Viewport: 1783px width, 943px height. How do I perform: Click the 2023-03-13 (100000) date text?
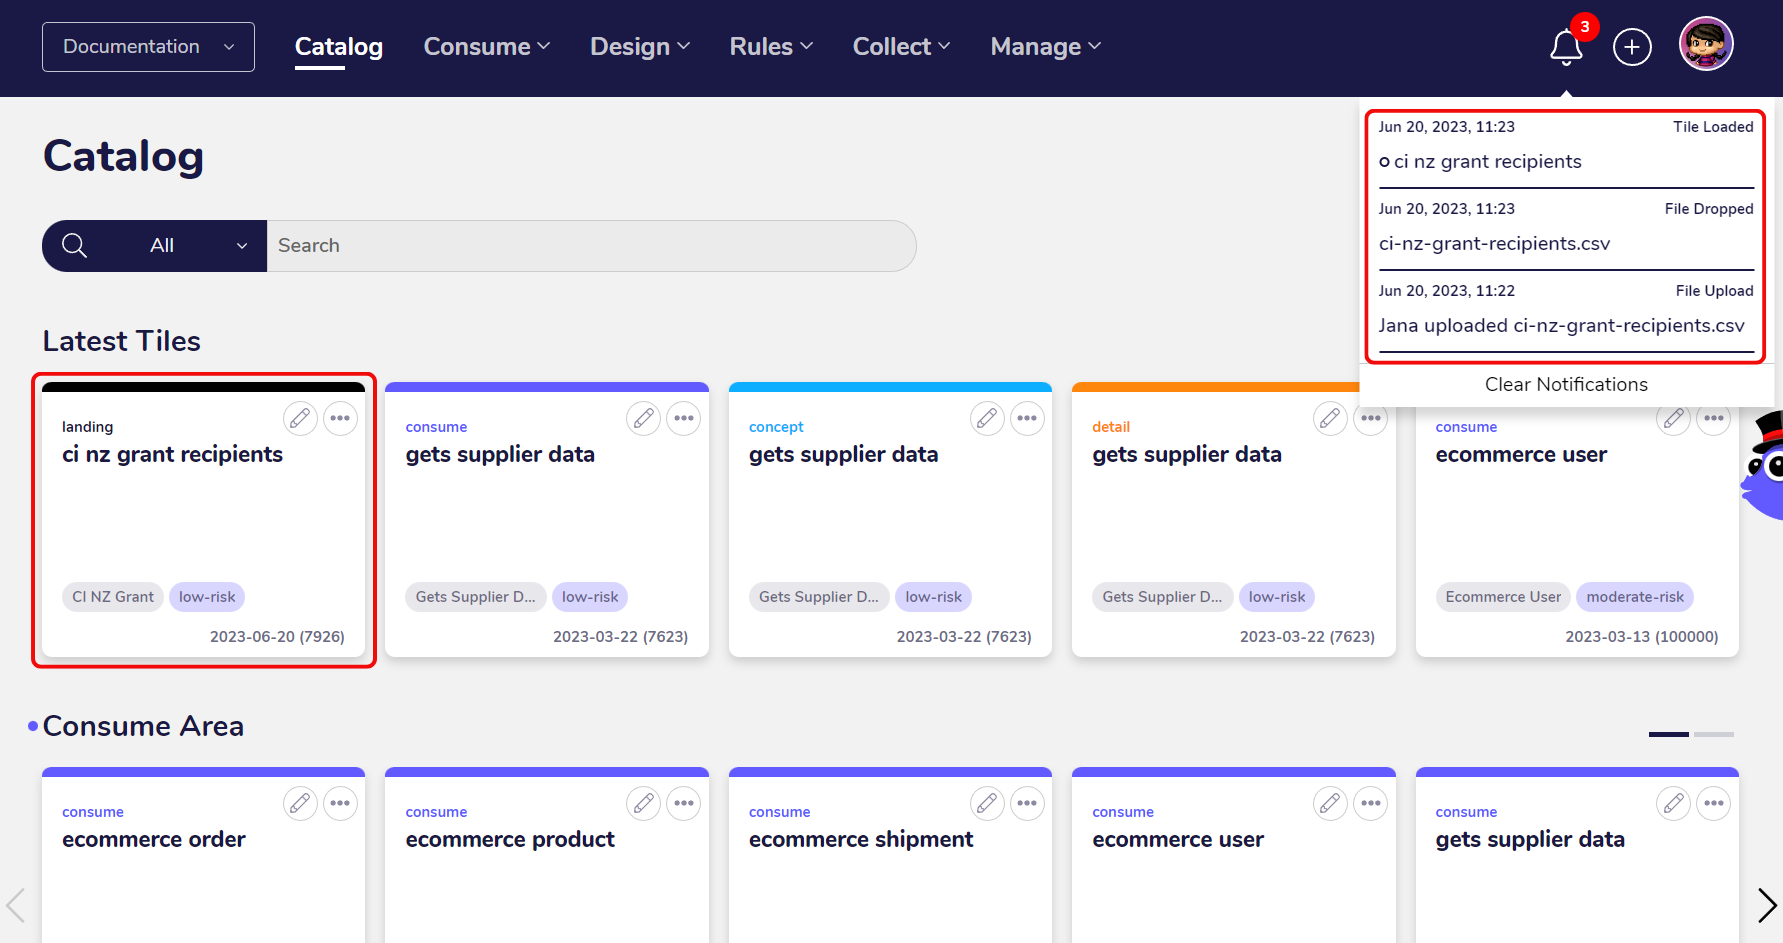pyautogui.click(x=1642, y=637)
